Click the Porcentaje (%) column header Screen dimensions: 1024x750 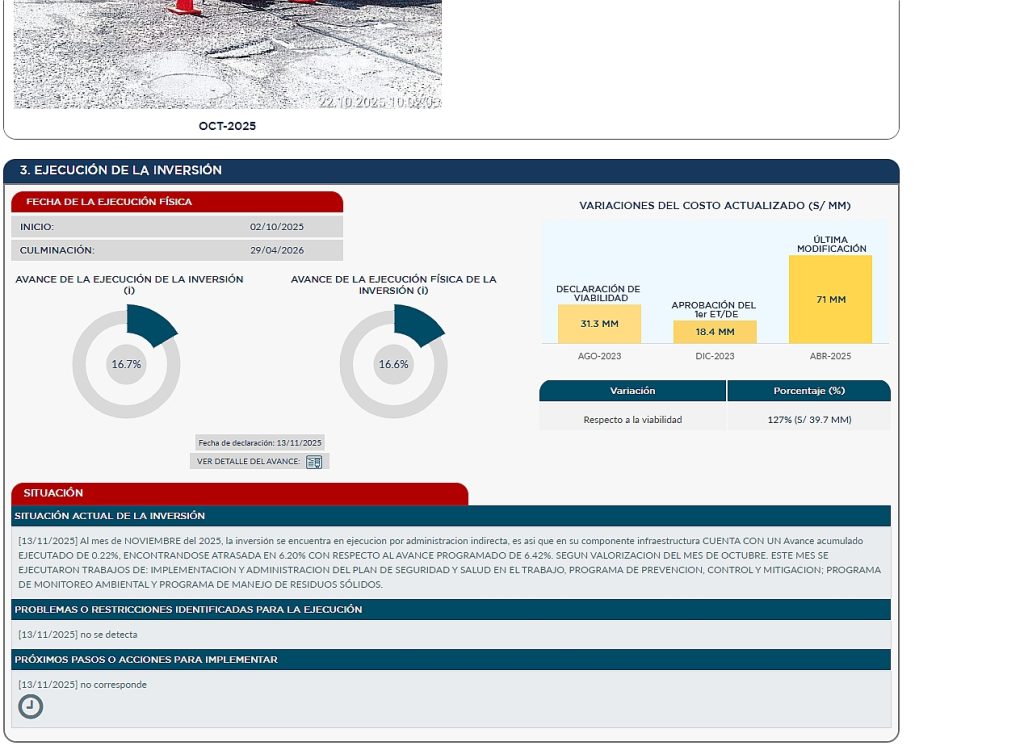(809, 391)
